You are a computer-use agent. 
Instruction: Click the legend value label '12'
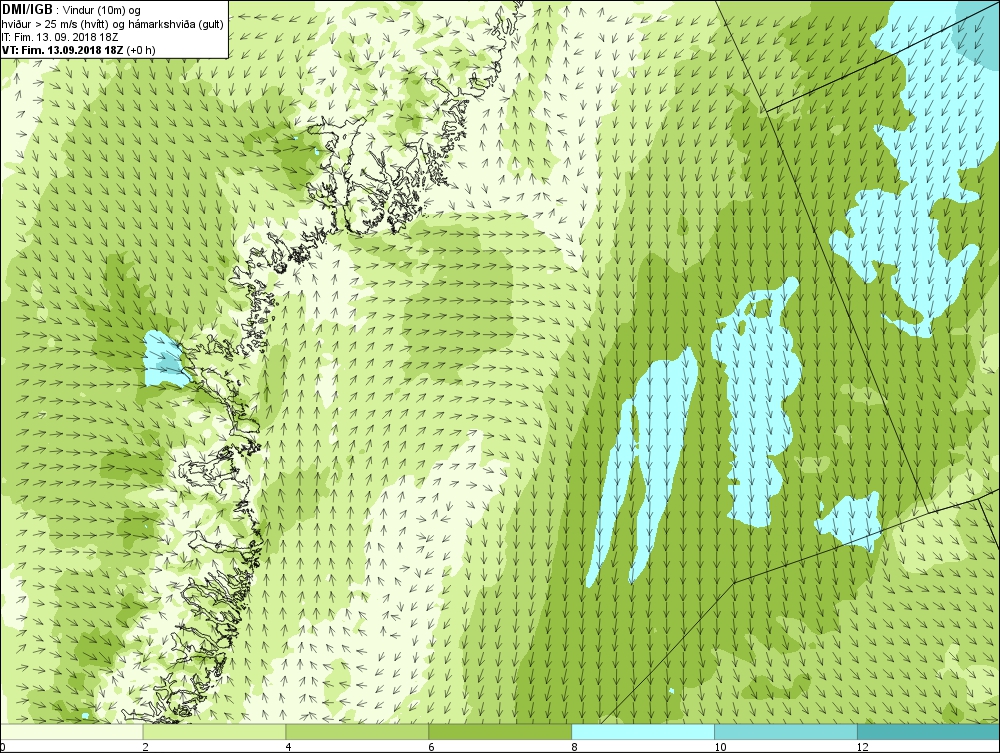pyautogui.click(x=862, y=747)
